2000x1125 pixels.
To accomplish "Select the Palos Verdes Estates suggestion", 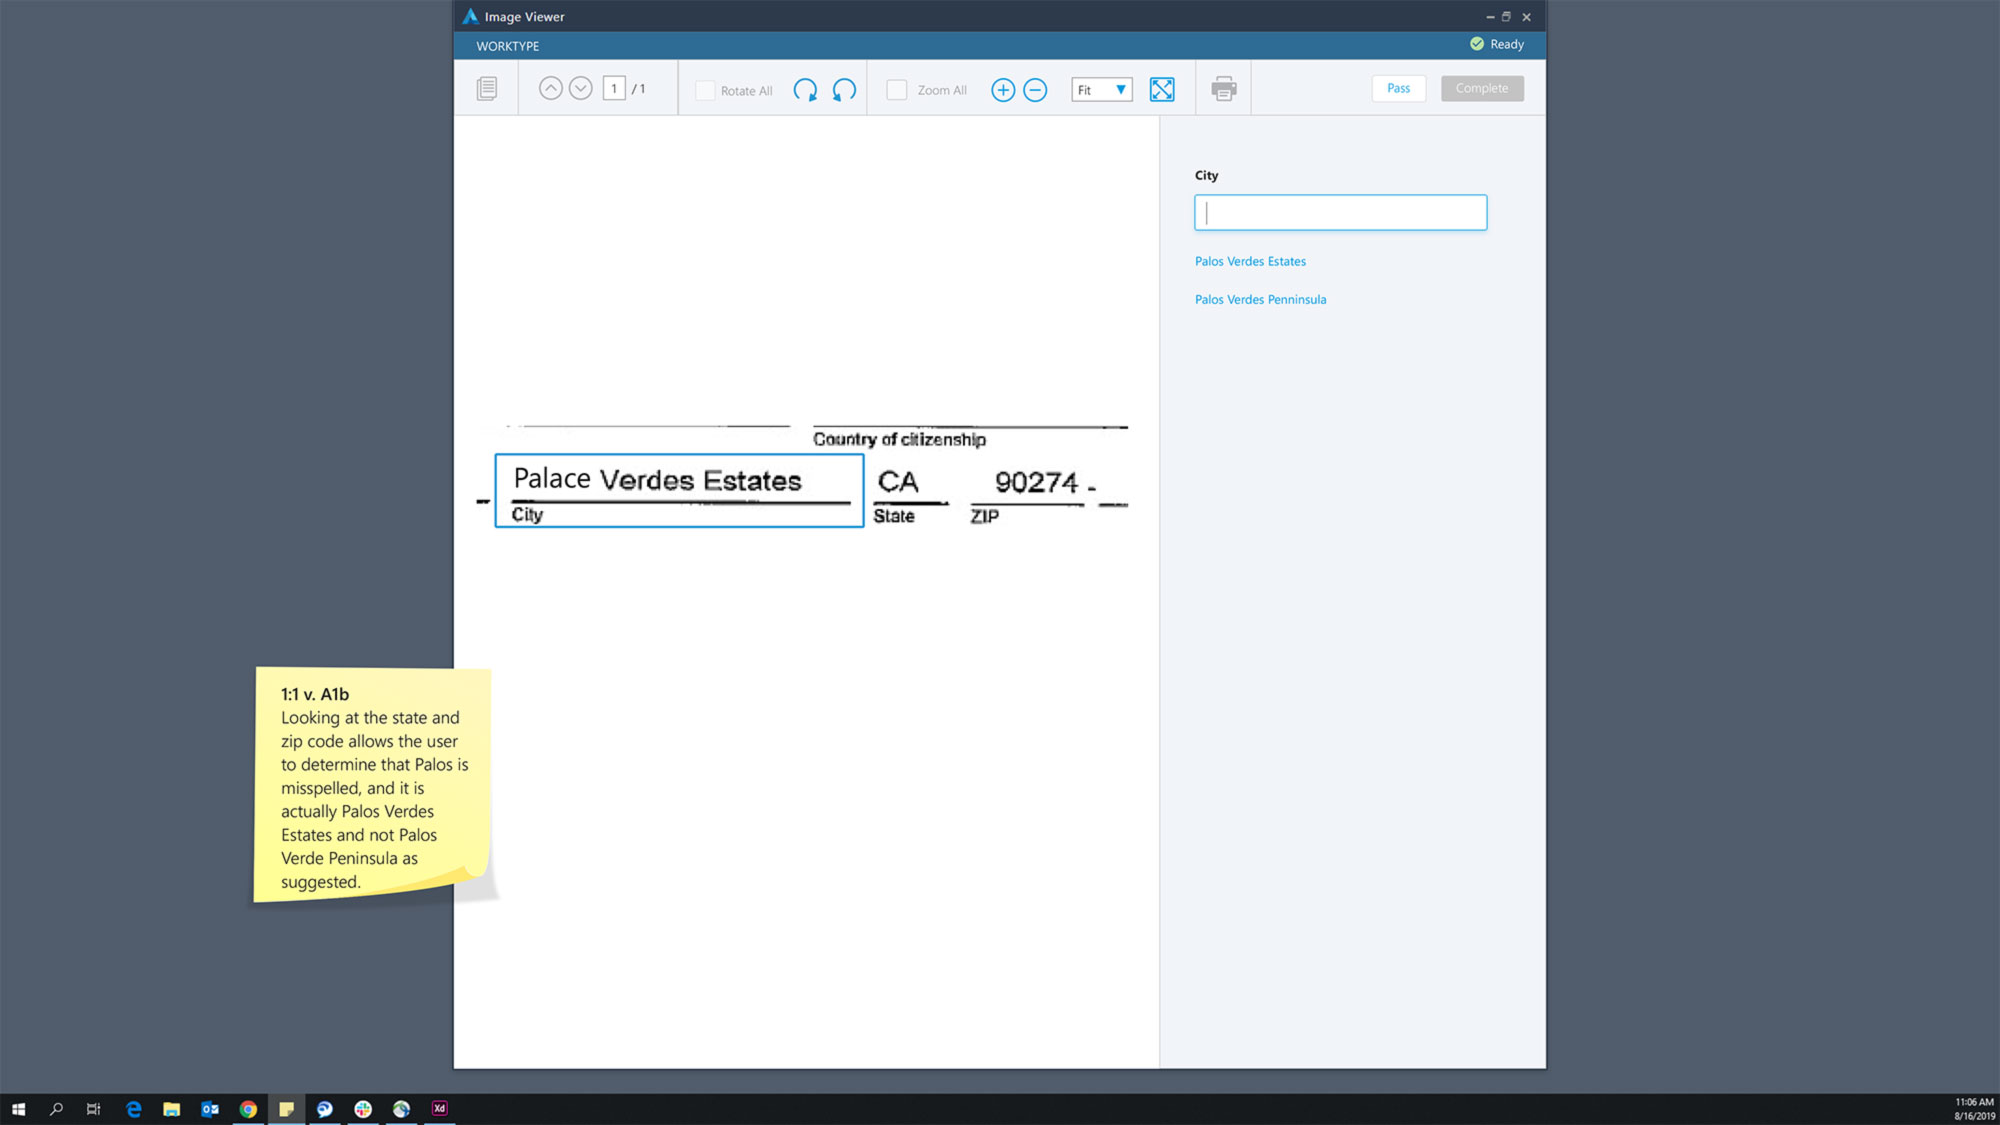I will point(1250,261).
